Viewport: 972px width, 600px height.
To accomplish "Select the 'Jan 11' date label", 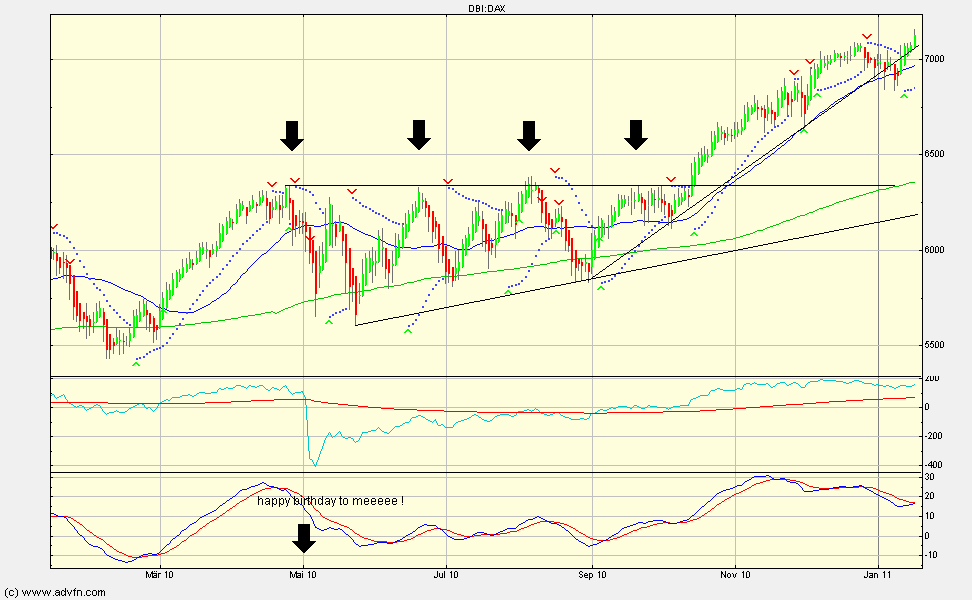I will tap(878, 575).
